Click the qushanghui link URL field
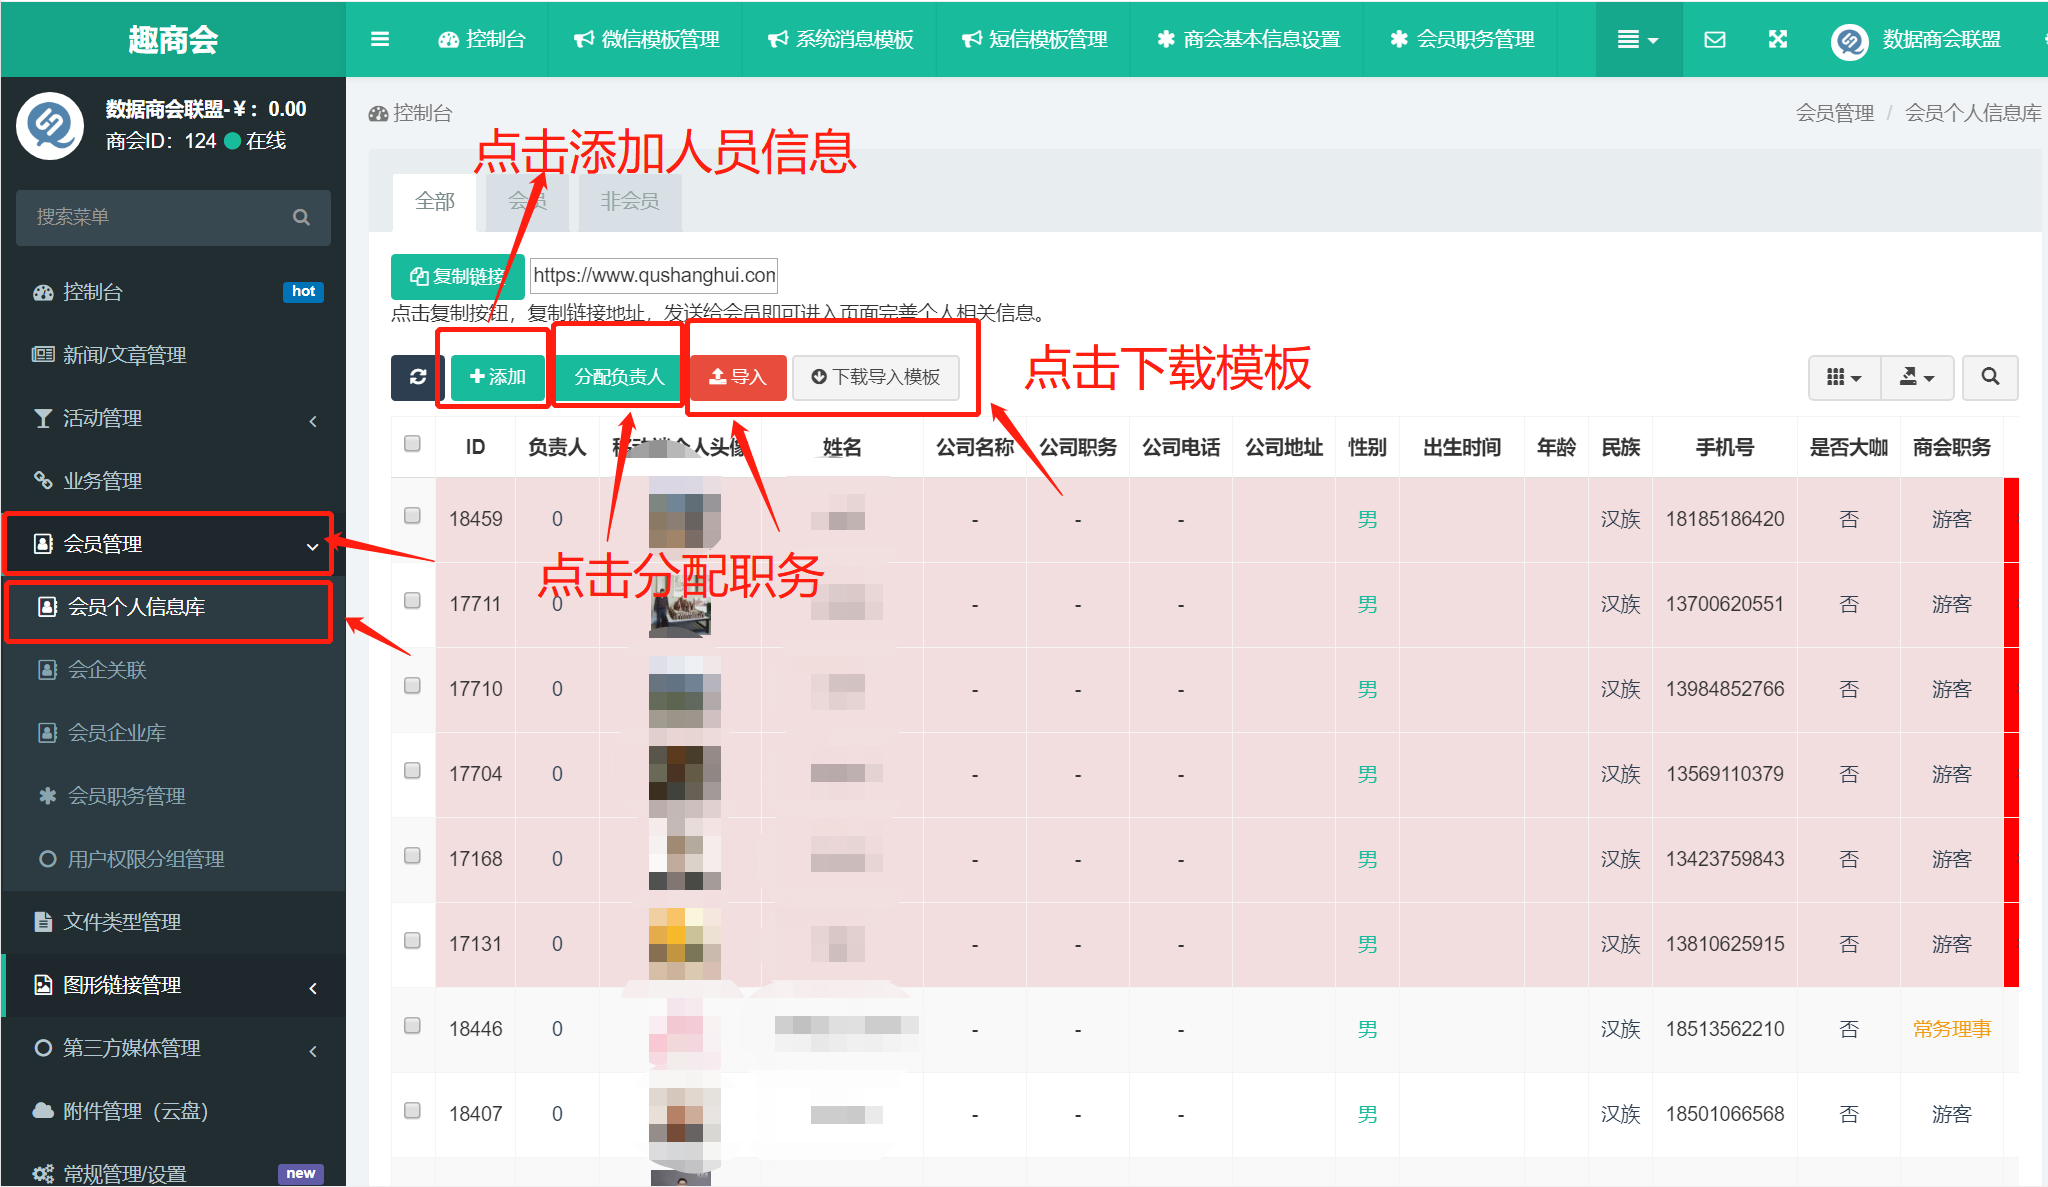 654,275
